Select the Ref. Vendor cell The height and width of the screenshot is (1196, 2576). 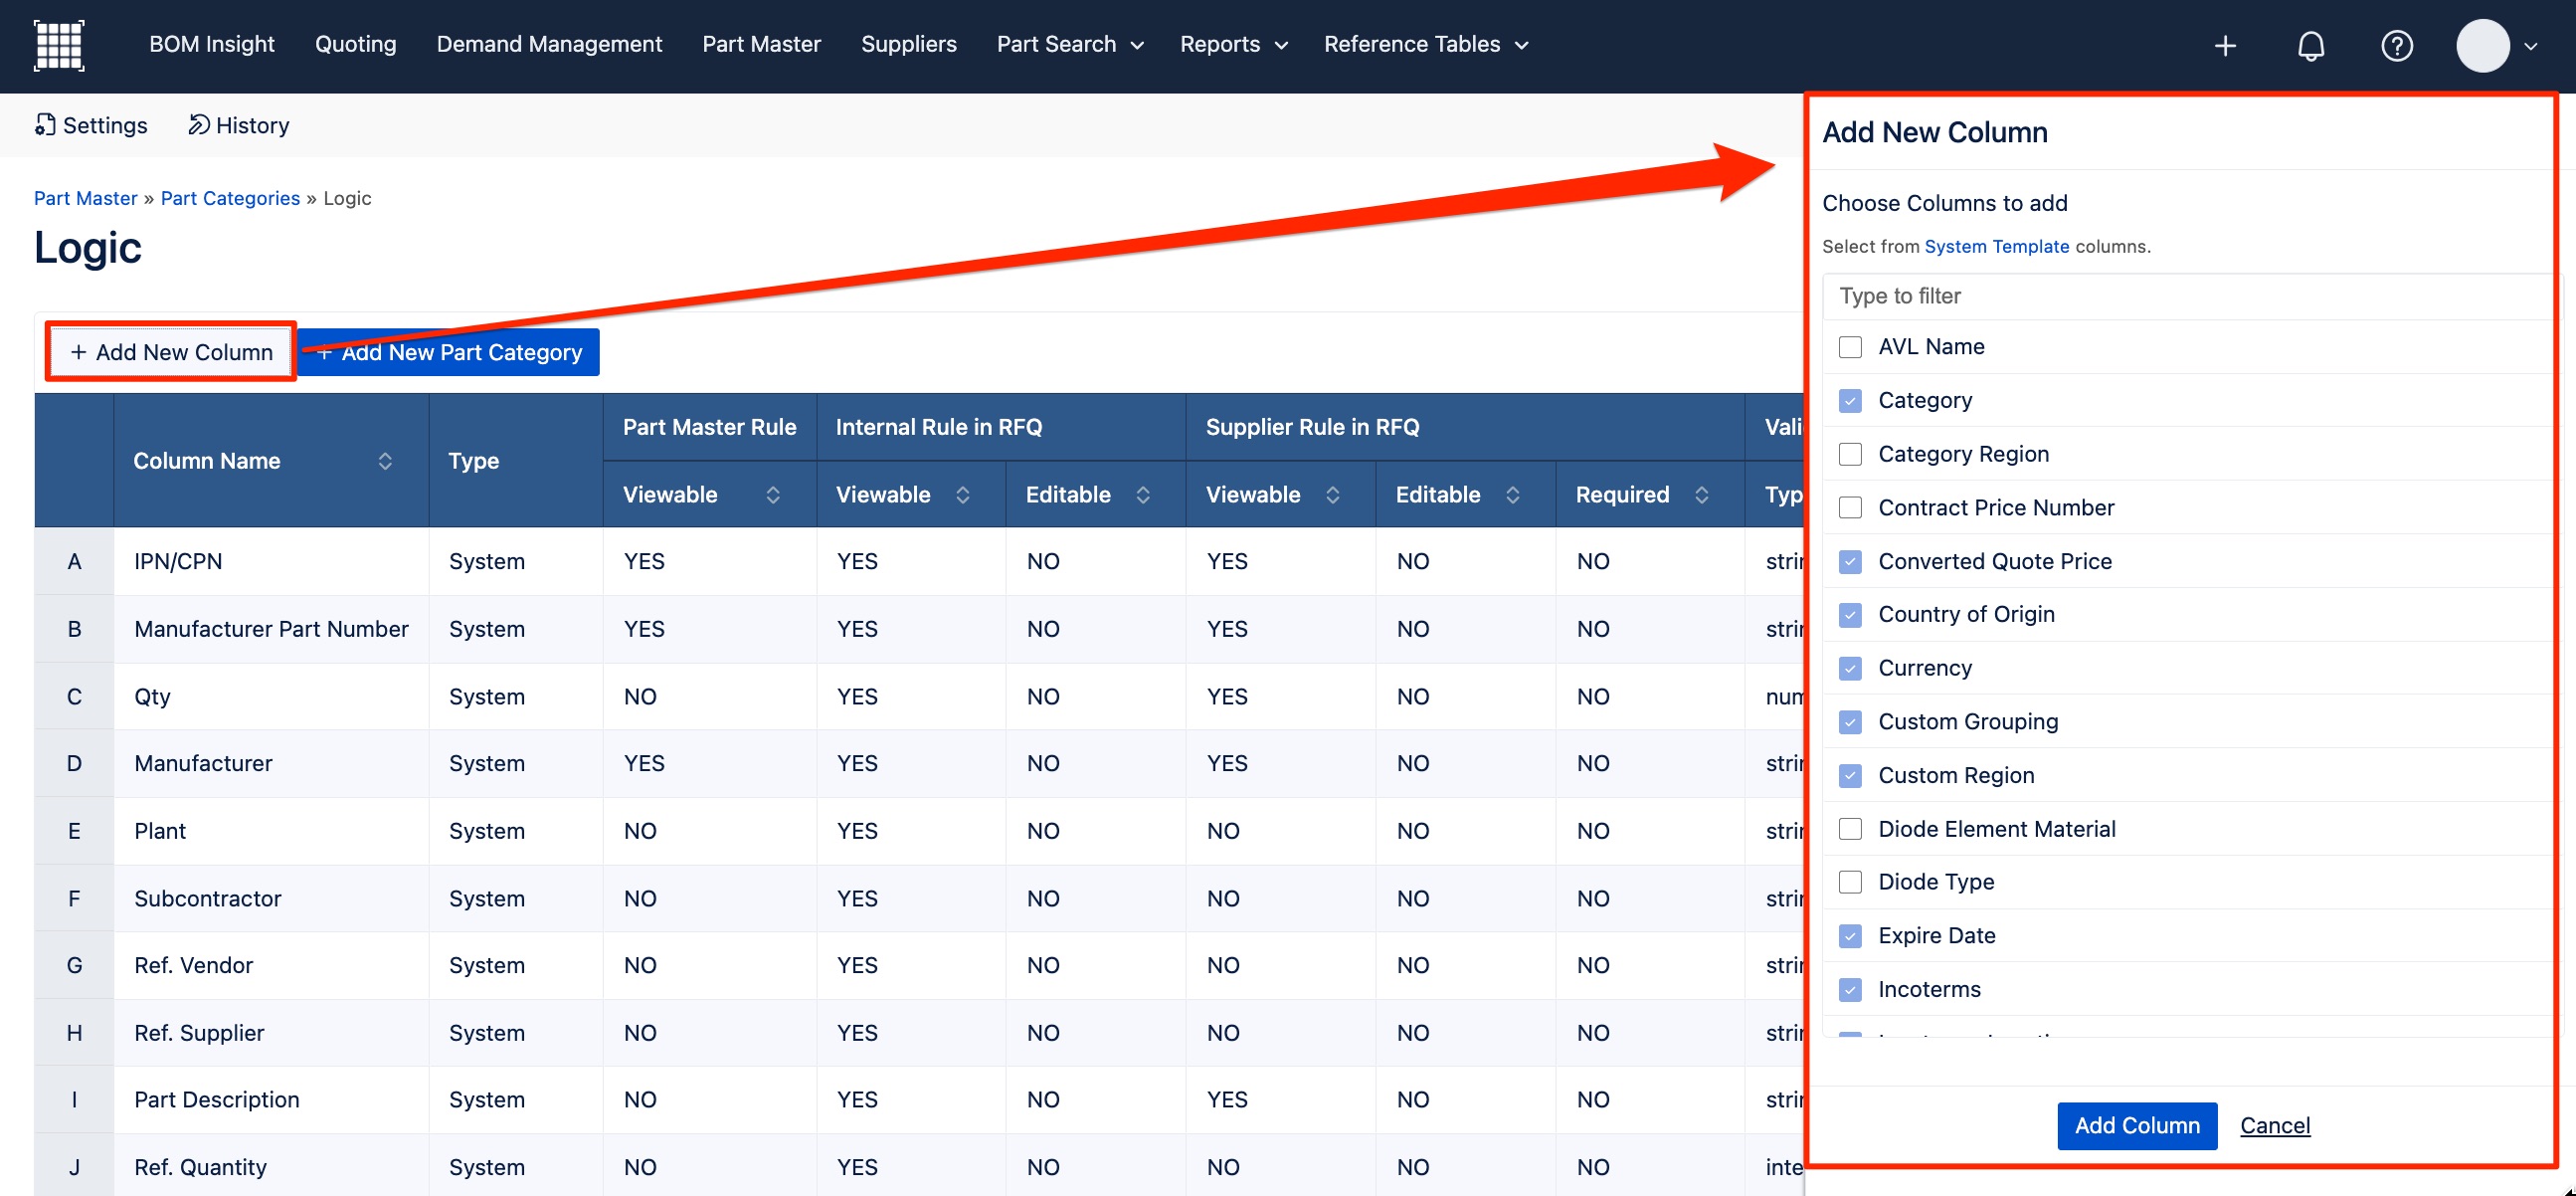pyautogui.click(x=271, y=965)
